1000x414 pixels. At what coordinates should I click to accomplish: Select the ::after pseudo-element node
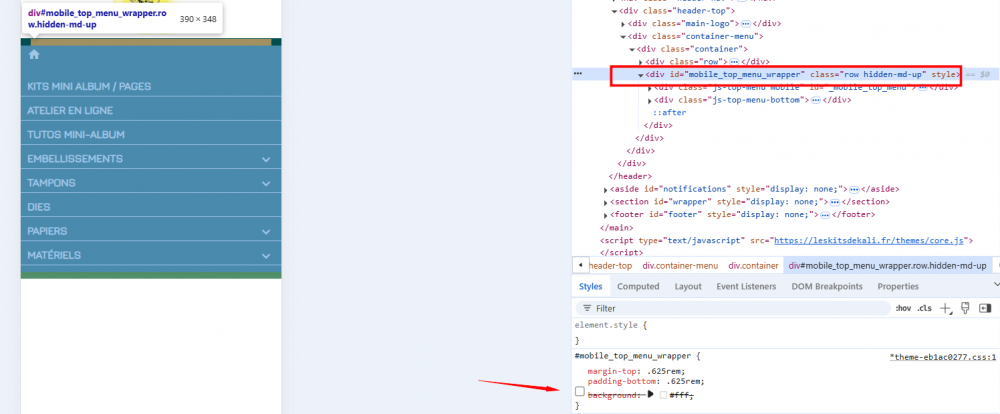(x=669, y=113)
